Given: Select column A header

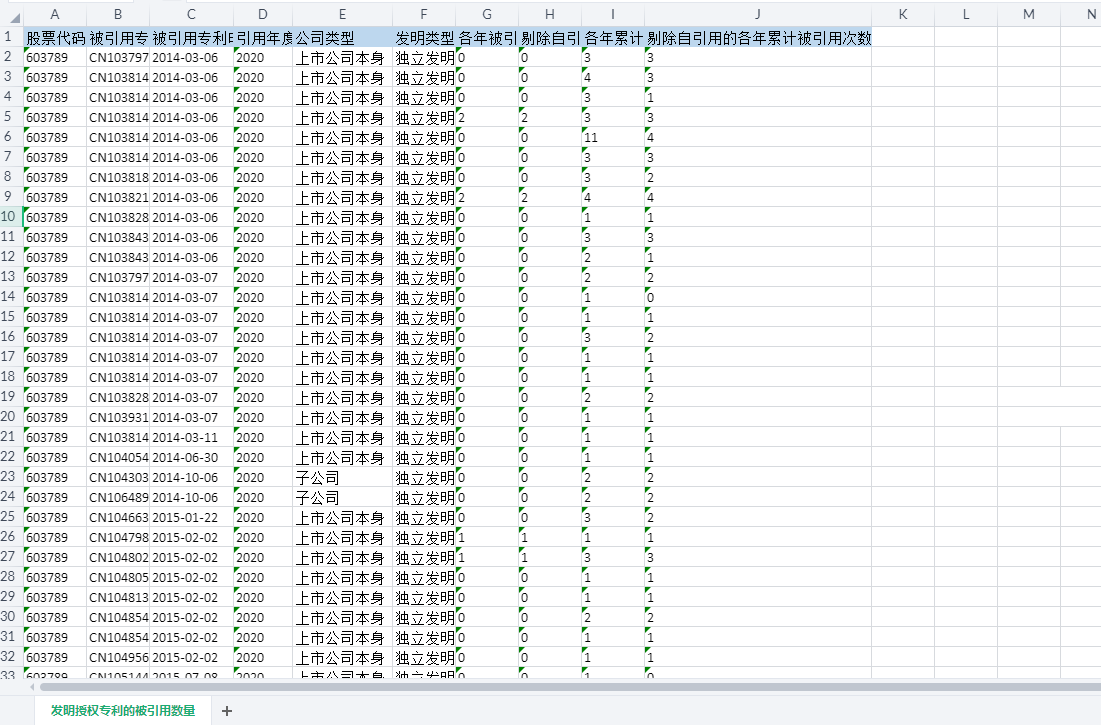Looking at the screenshot, I should click(54, 14).
